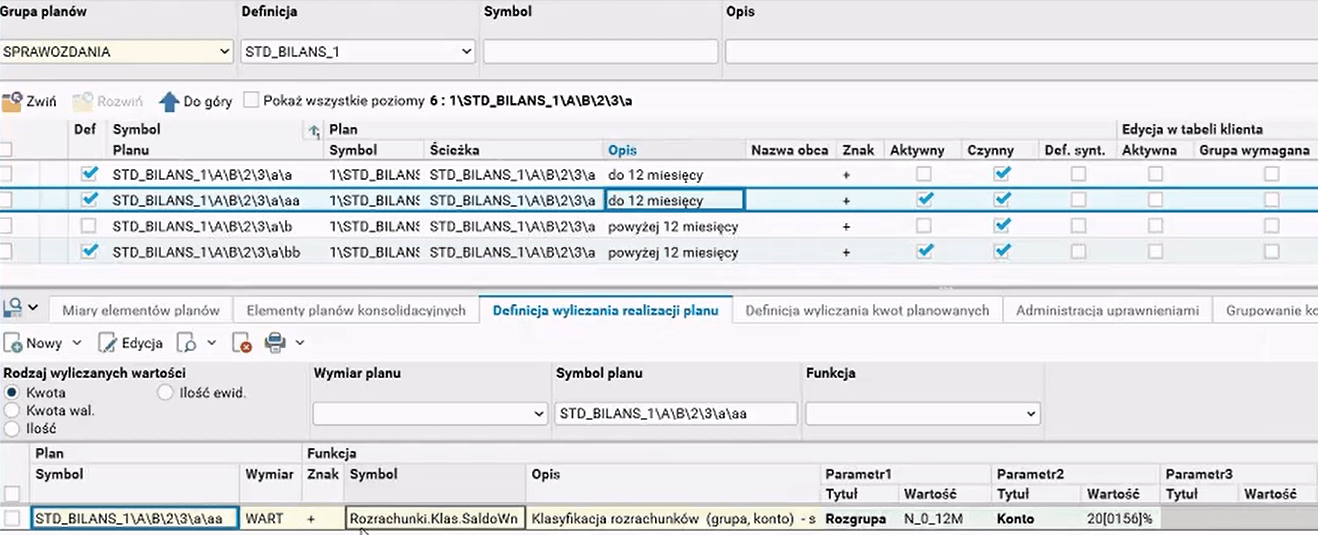Click the preview document magnifier icon
This screenshot has width=1318, height=537.
tap(187, 343)
